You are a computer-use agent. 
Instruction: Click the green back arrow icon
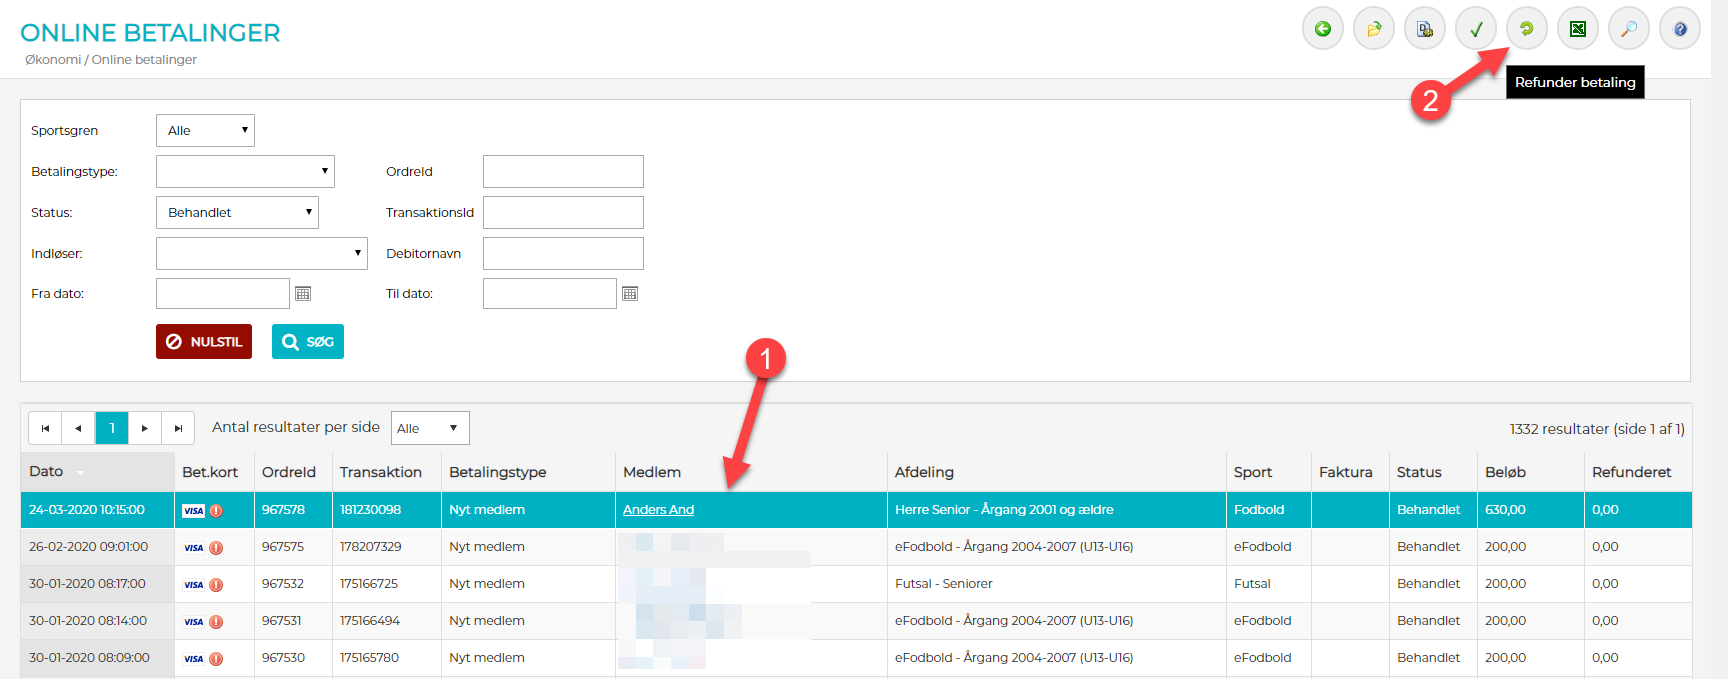point(1322,29)
